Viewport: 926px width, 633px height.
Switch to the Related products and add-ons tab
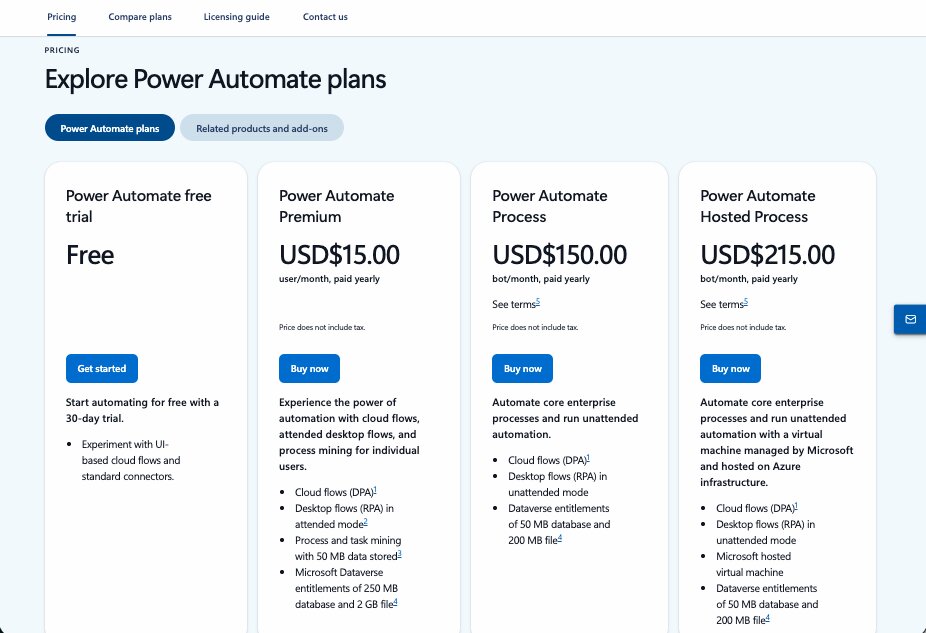(x=261, y=127)
